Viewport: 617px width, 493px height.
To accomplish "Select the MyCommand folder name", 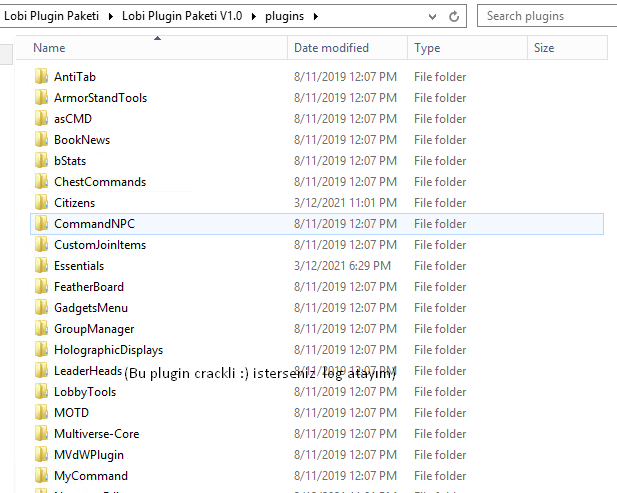I will click(91, 476).
